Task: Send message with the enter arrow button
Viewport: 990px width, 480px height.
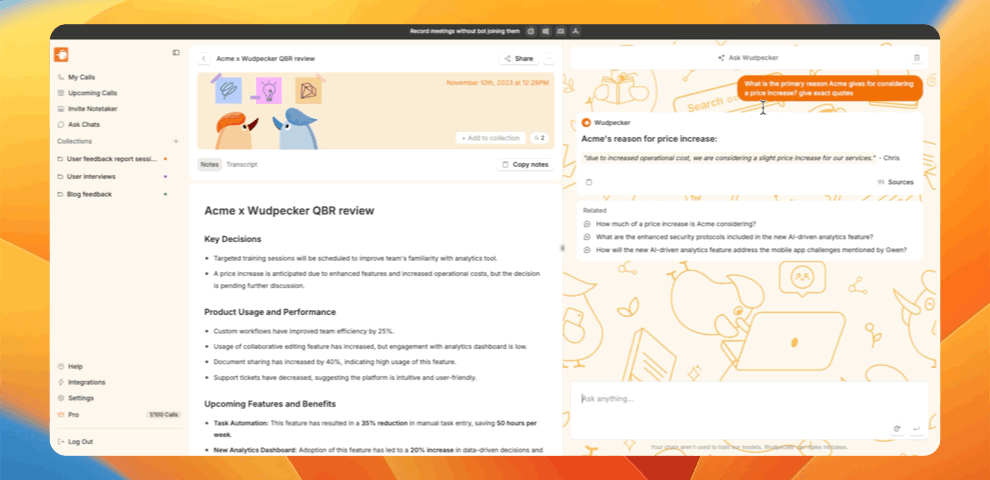Action: click(x=915, y=429)
